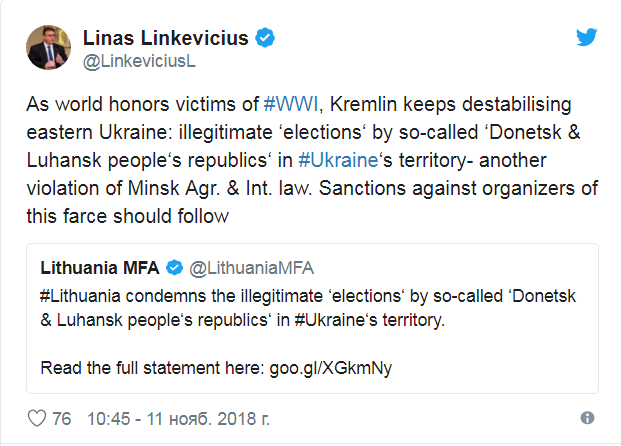This screenshot has width=621, height=446.
Task: Open the Lithuania MFA account name
Action: coord(99,268)
